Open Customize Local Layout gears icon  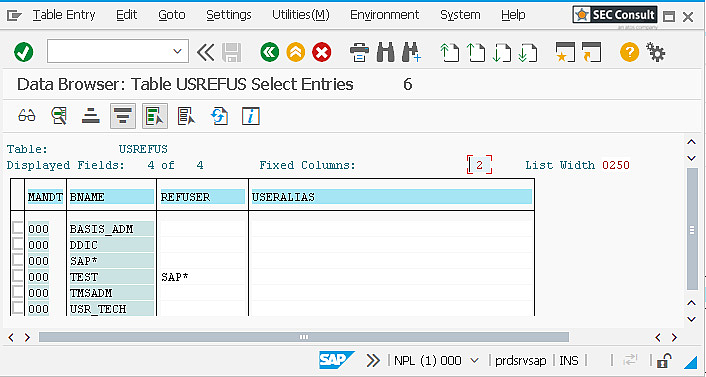click(655, 52)
